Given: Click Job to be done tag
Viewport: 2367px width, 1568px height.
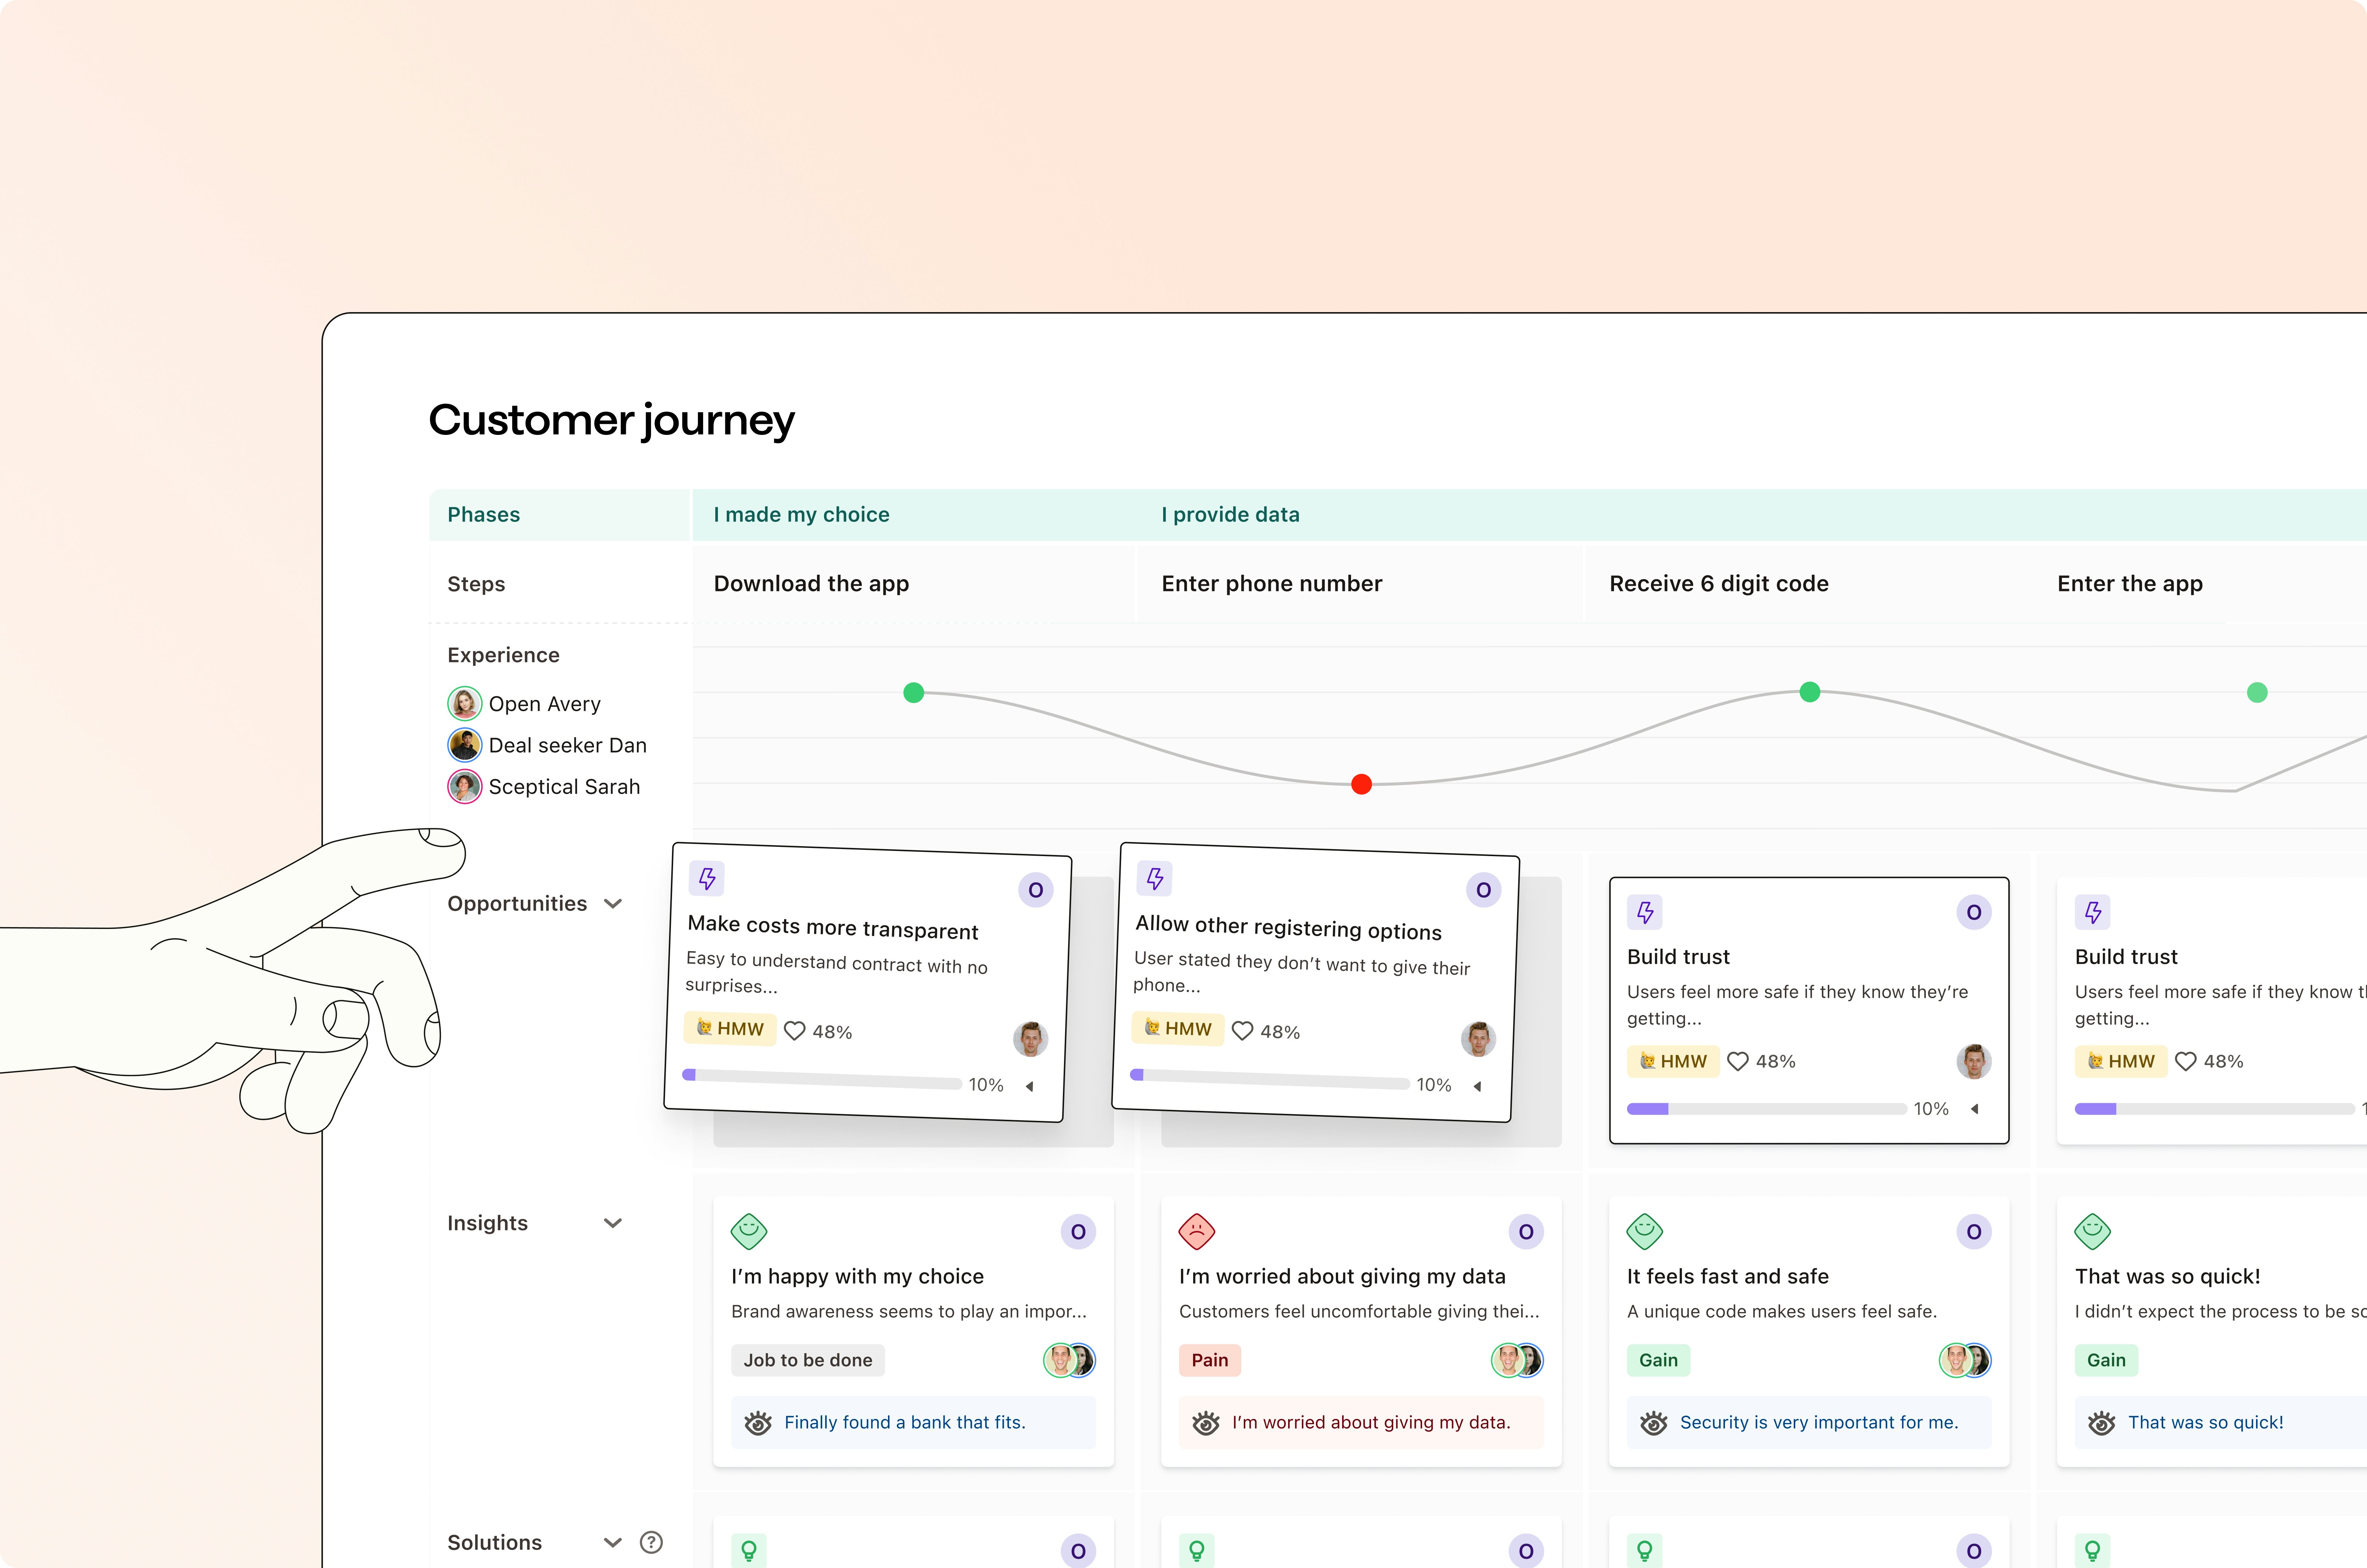Looking at the screenshot, I should pyautogui.click(x=808, y=1360).
